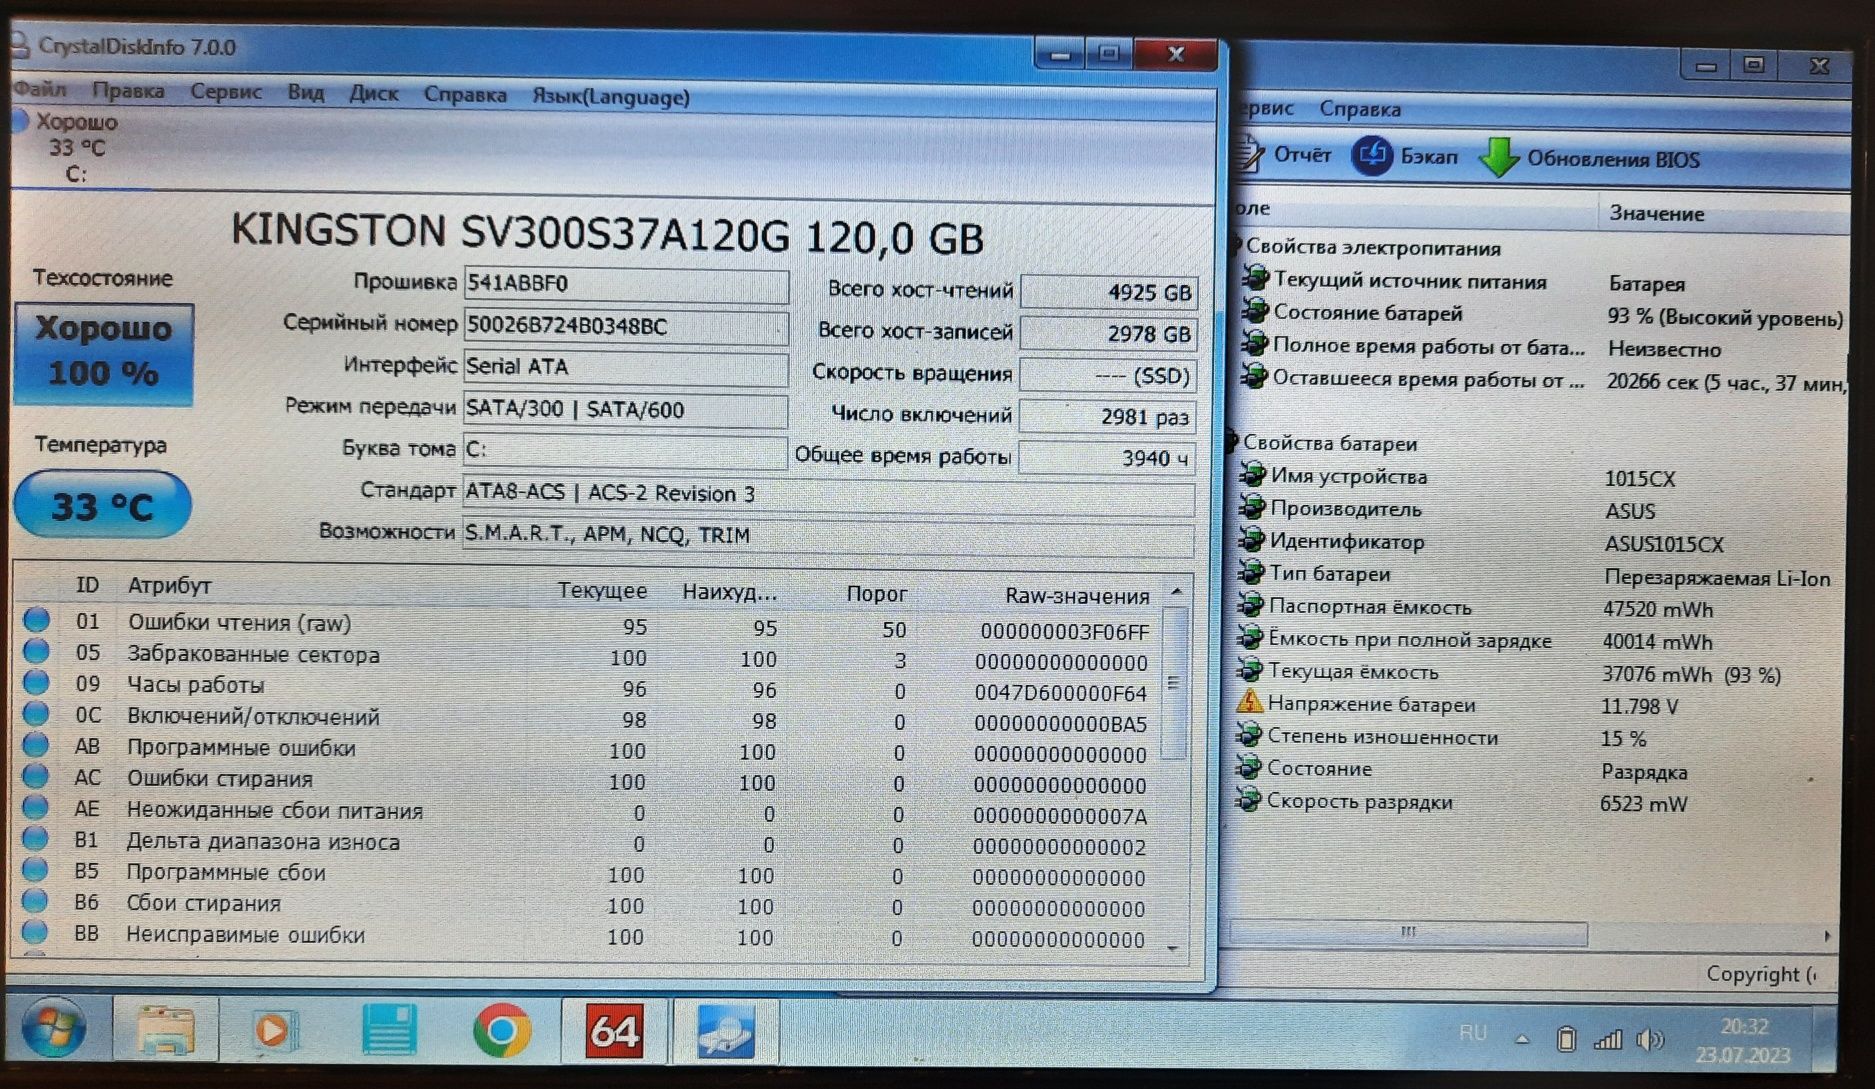Image resolution: width=1875 pixels, height=1089 pixels.
Task: Click the Raw-значения column header
Action: 1077,596
